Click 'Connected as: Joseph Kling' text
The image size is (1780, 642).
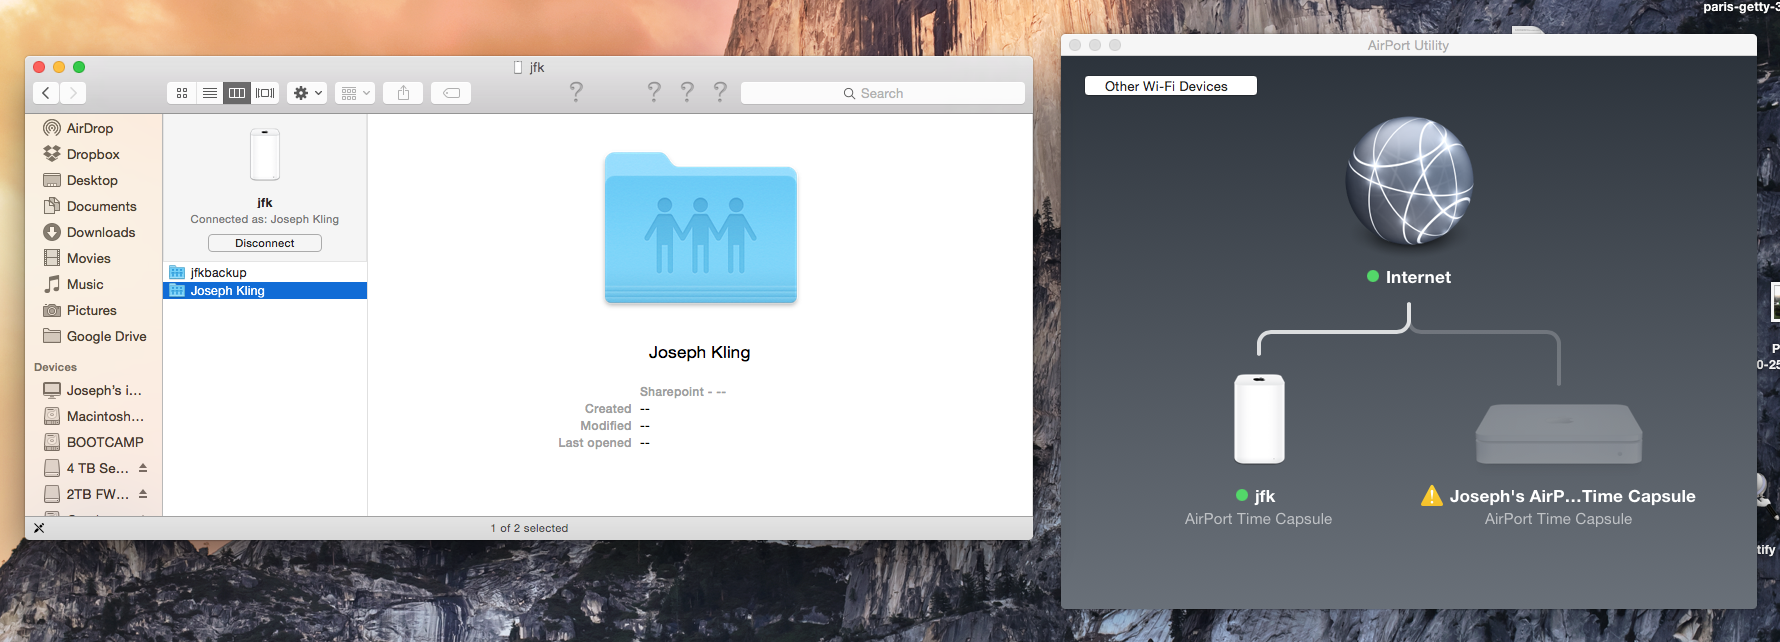[x=265, y=219]
